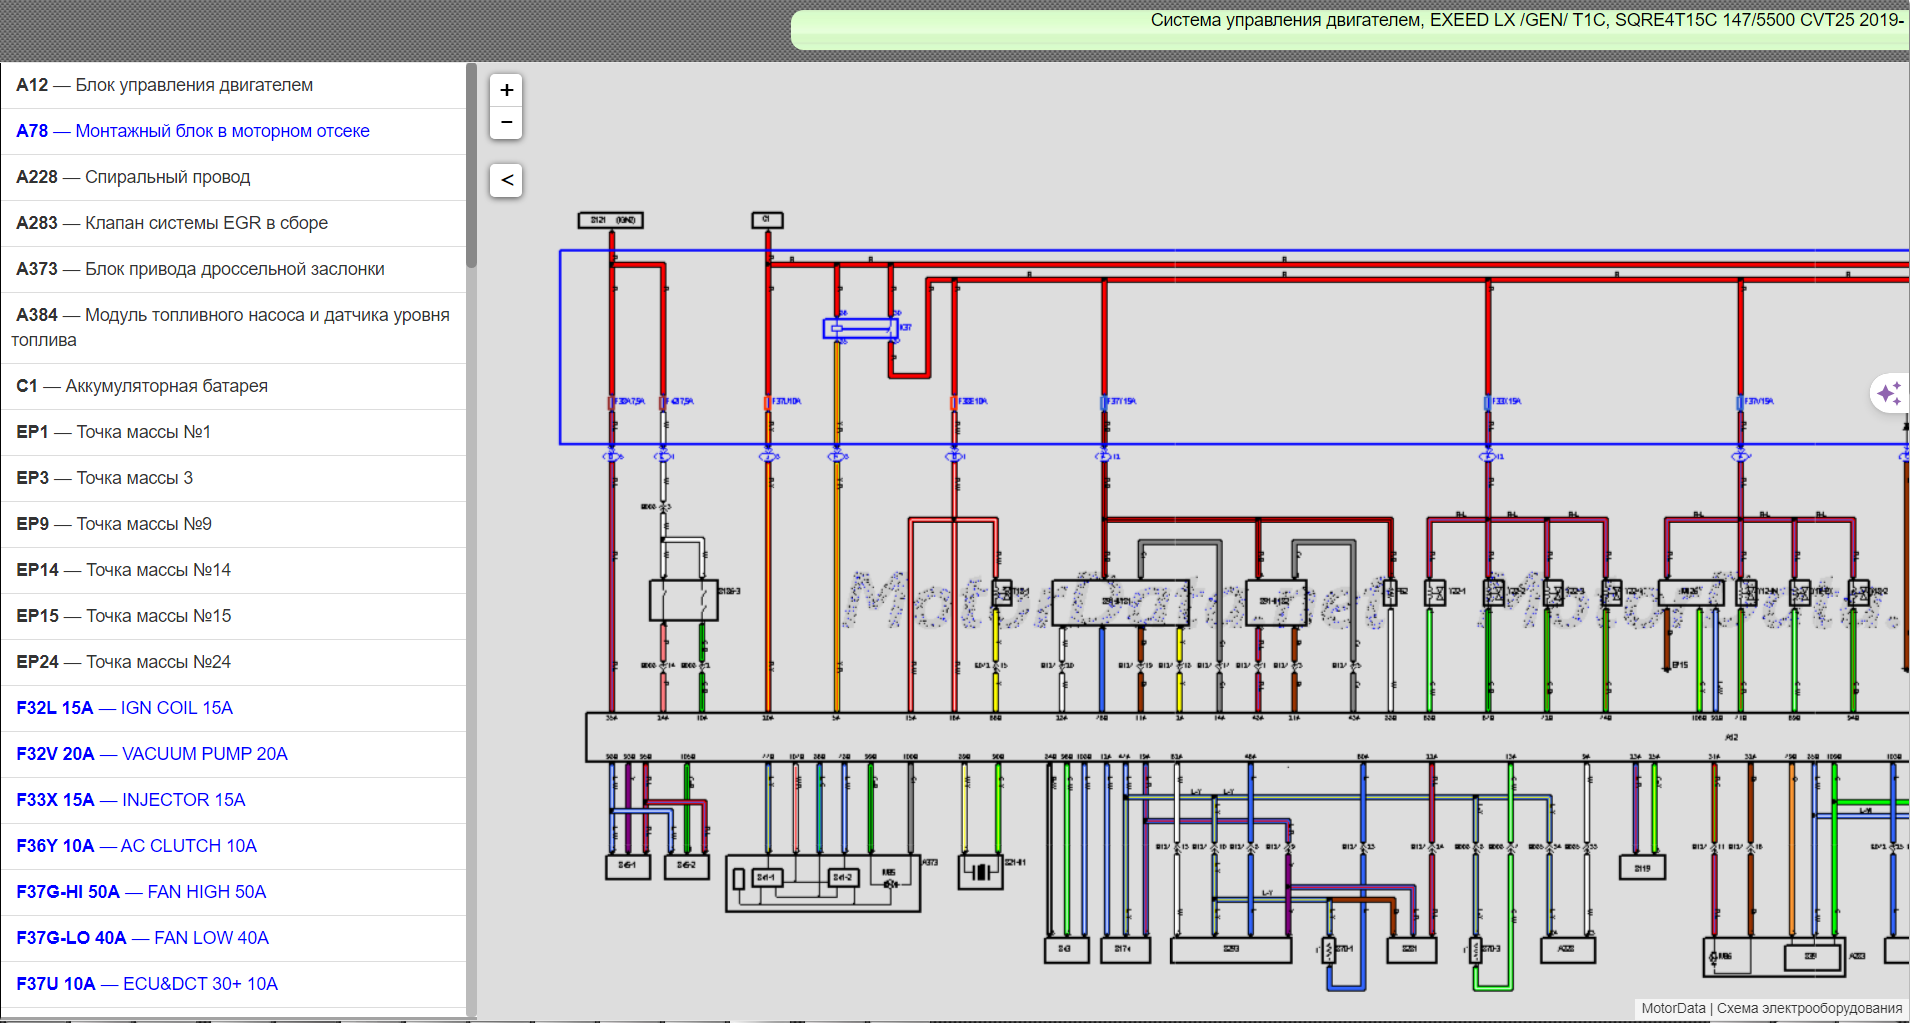This screenshot has width=1910, height=1023.
Task: Select F37U 10A ECU&DCT fuse
Action: (147, 984)
